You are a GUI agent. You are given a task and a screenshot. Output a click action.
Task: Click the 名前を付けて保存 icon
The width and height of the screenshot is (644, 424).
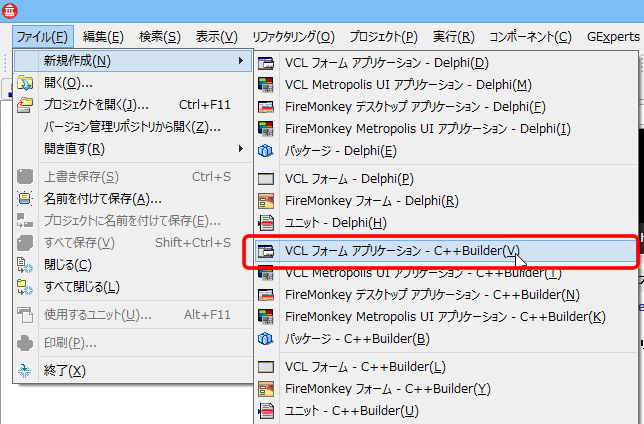tap(25, 199)
